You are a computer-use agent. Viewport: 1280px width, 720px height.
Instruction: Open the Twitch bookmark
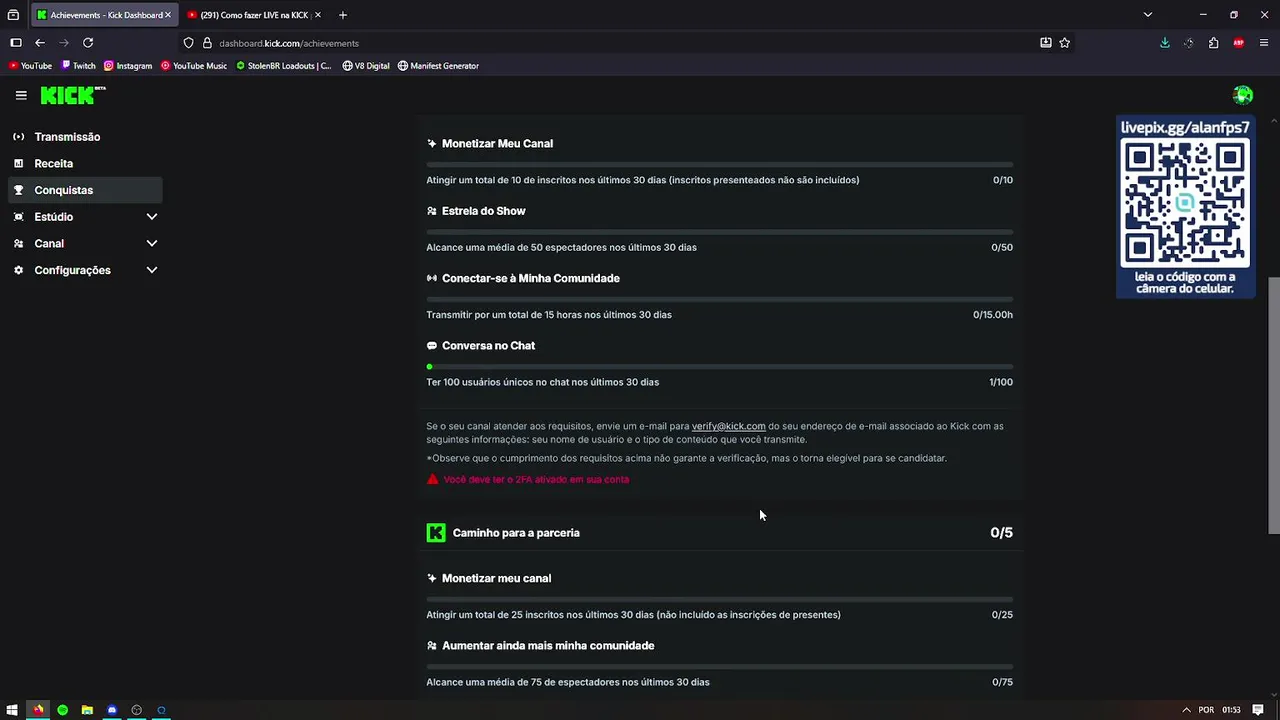point(78,66)
